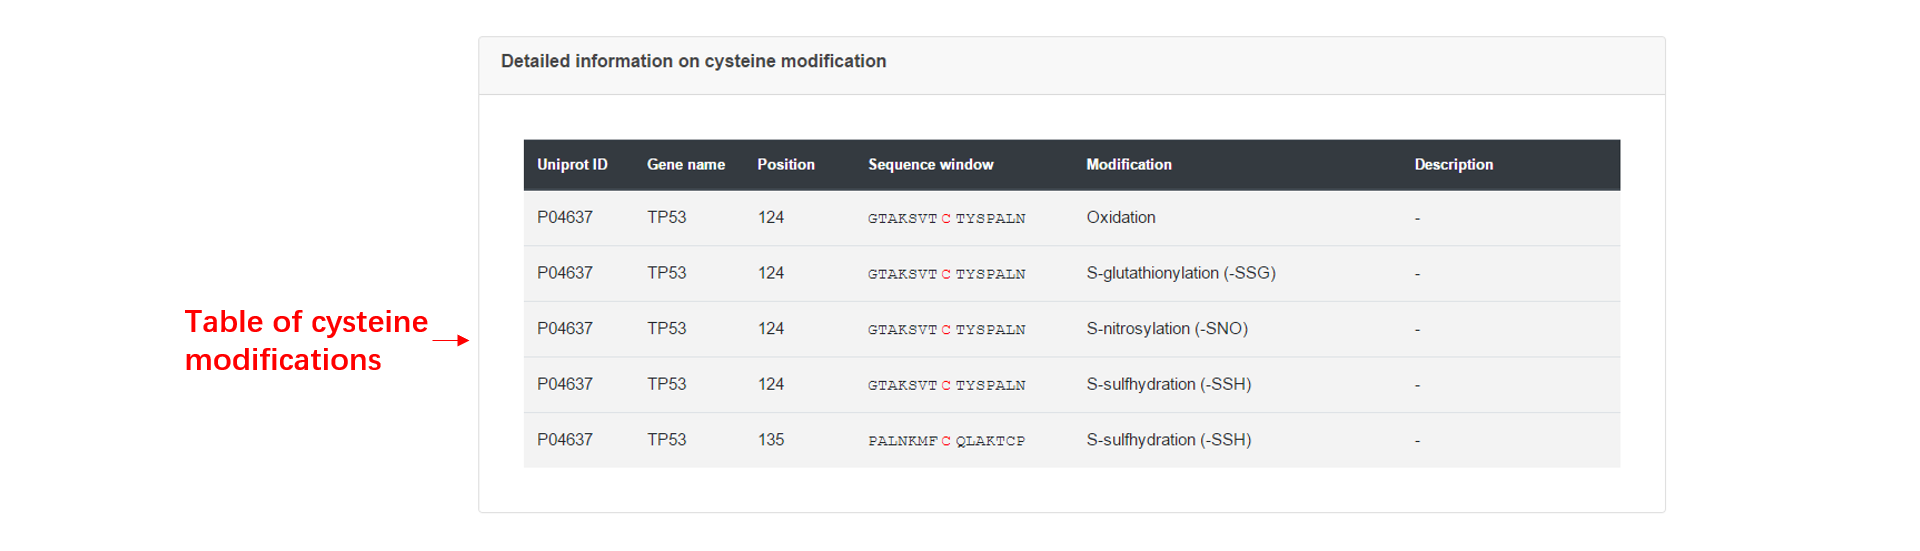Click the red arrow pointing to the table

(451, 341)
